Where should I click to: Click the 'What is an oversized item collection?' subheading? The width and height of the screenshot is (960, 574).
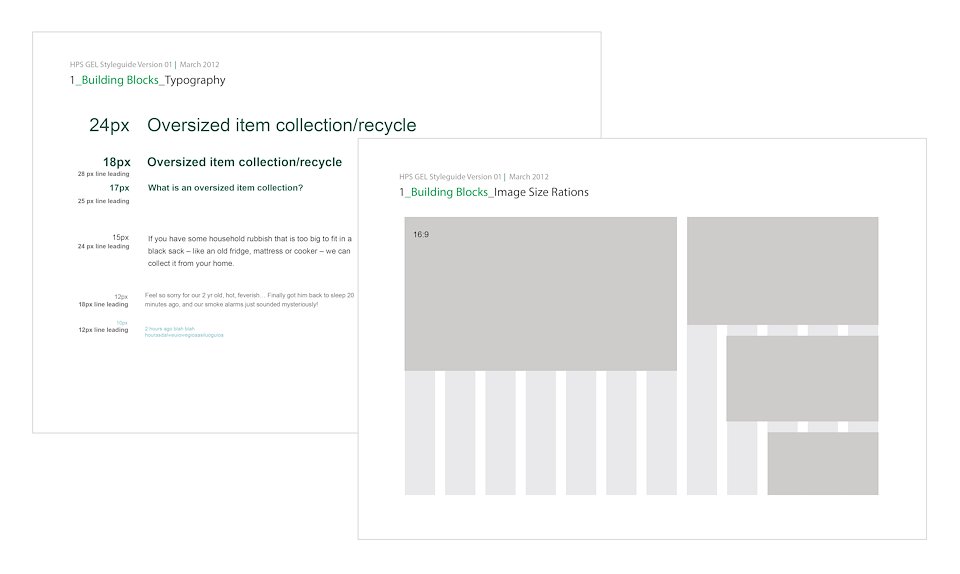tap(225, 188)
